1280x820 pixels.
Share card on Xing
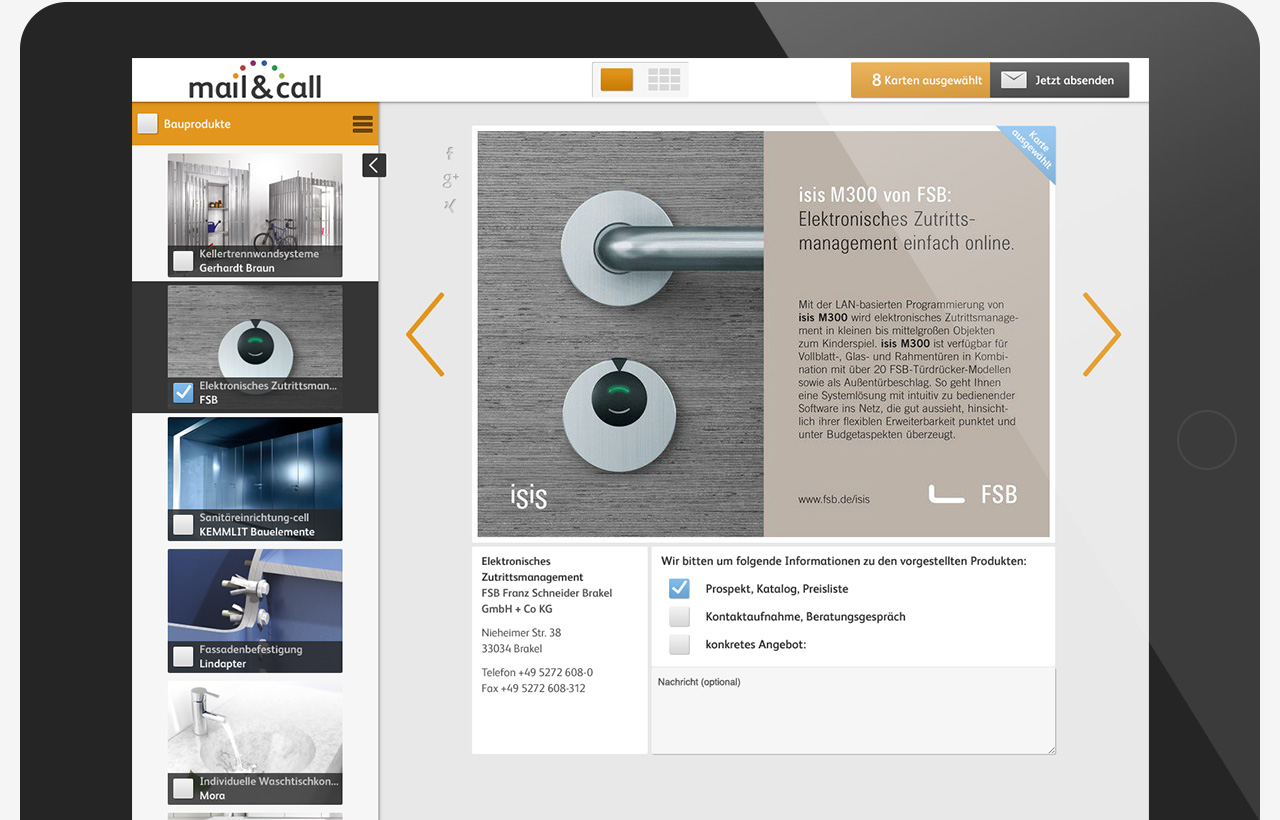pyautogui.click(x=450, y=206)
